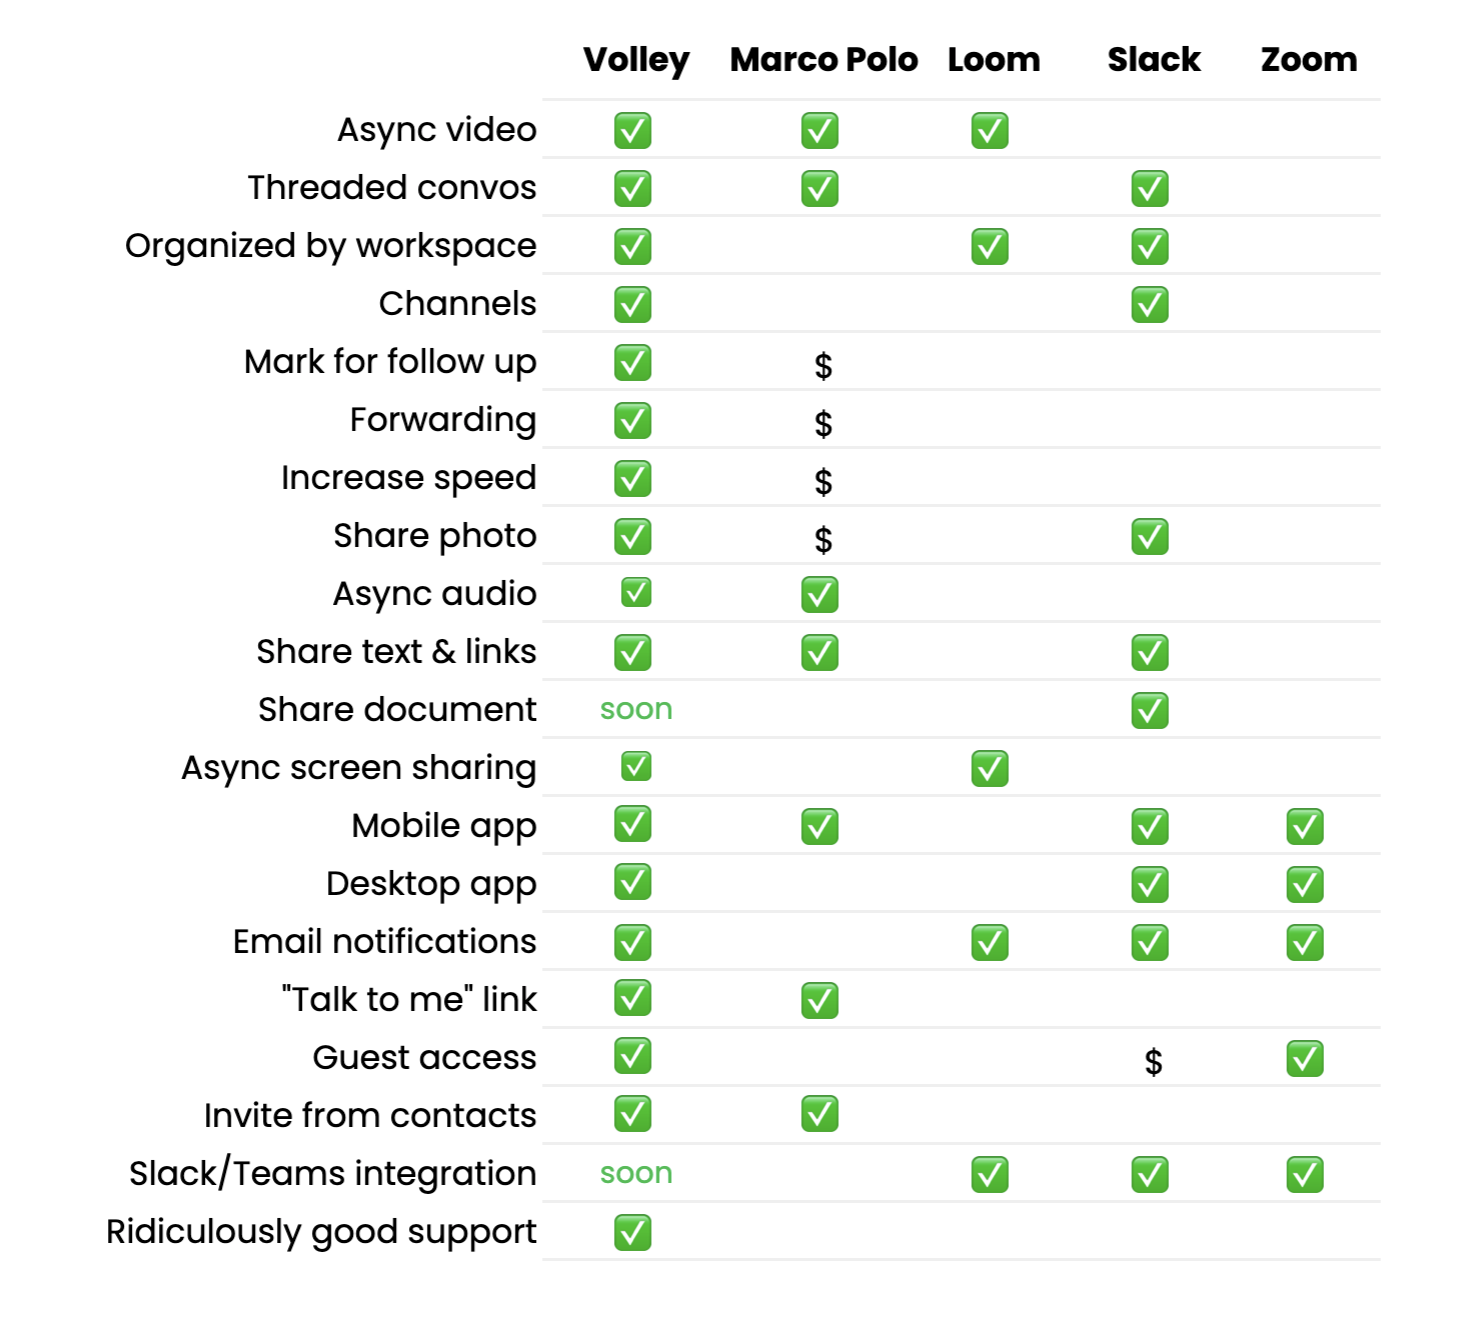Click Zoom's Desktop app checkmark

(1305, 884)
